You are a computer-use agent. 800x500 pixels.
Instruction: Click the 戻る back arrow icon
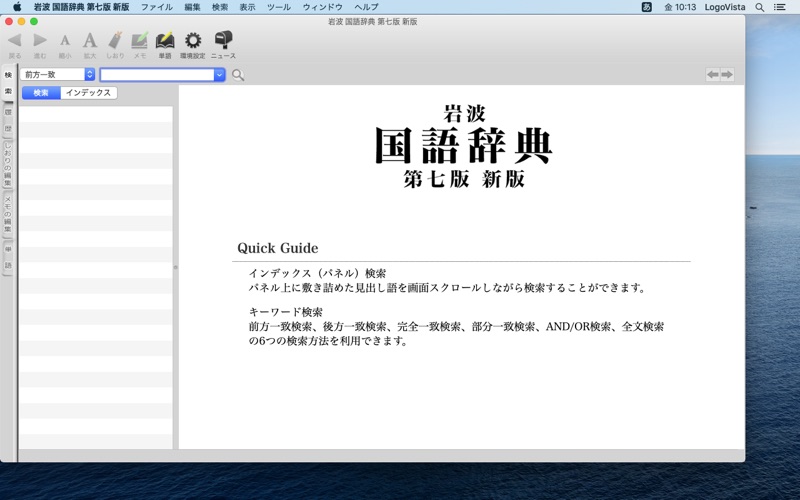click(x=14, y=41)
